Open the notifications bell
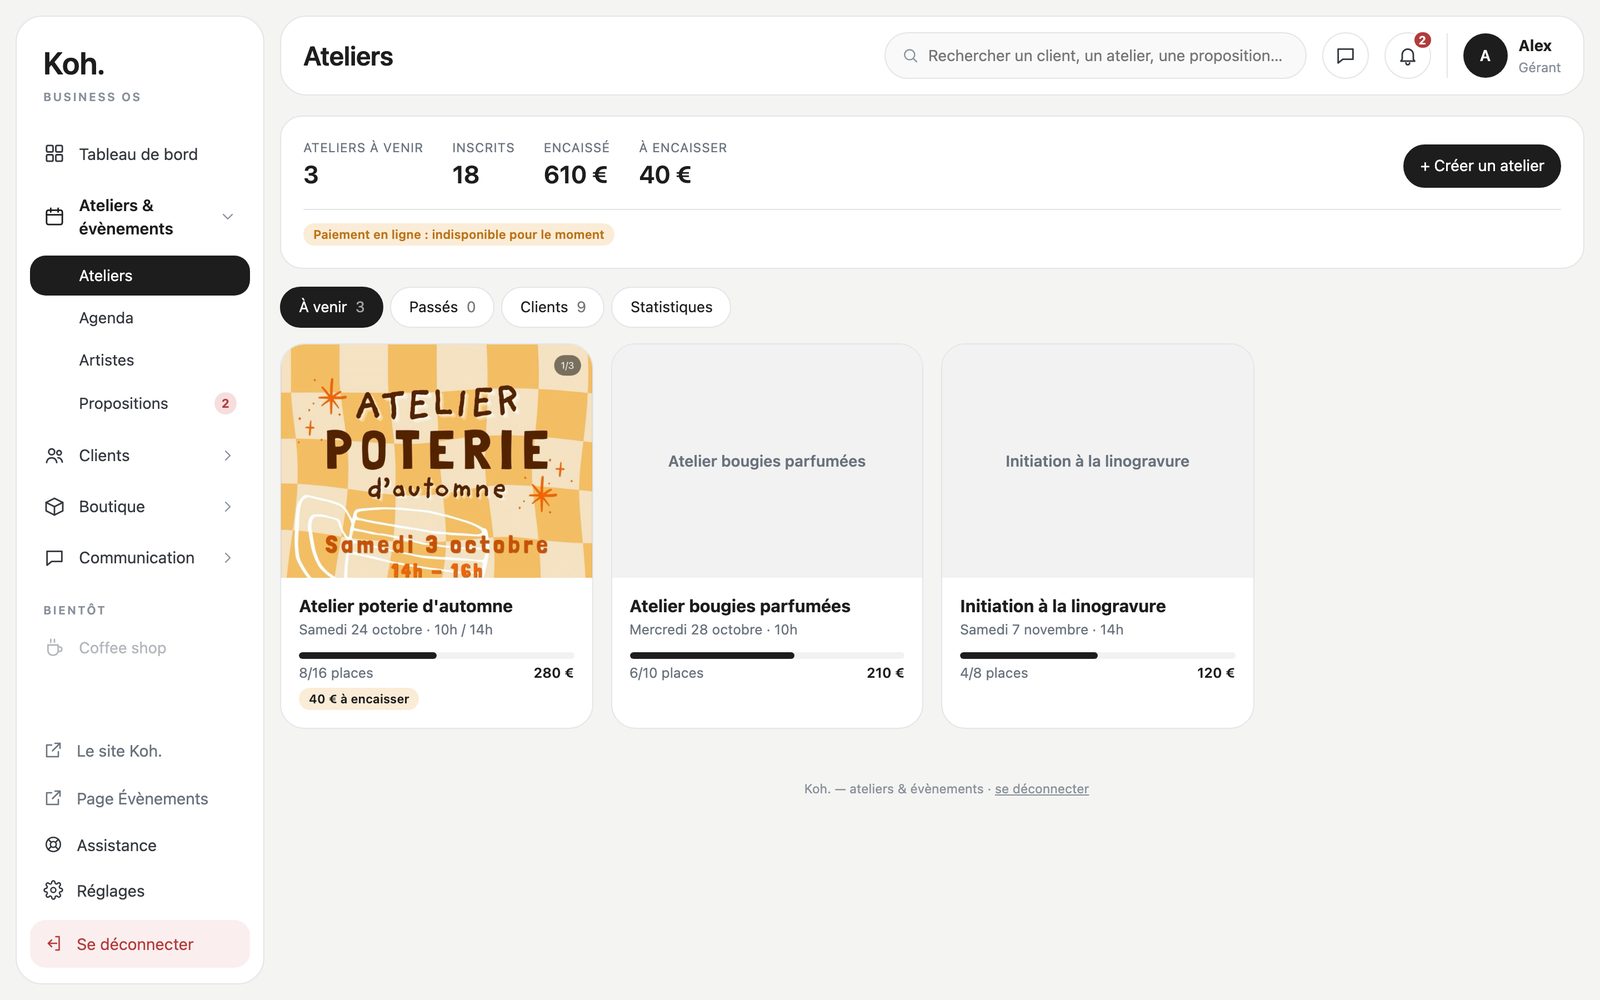 pyautogui.click(x=1407, y=56)
